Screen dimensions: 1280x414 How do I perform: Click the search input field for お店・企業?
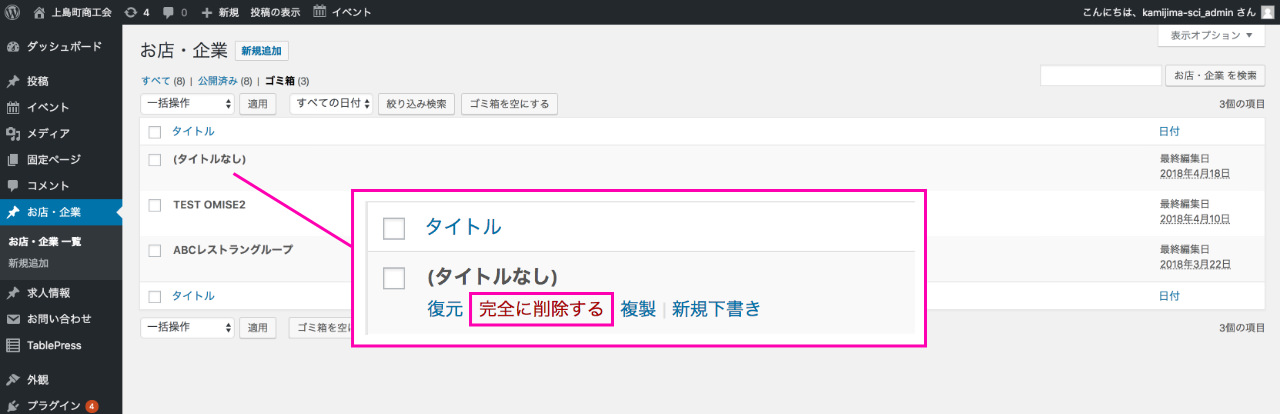click(1100, 76)
